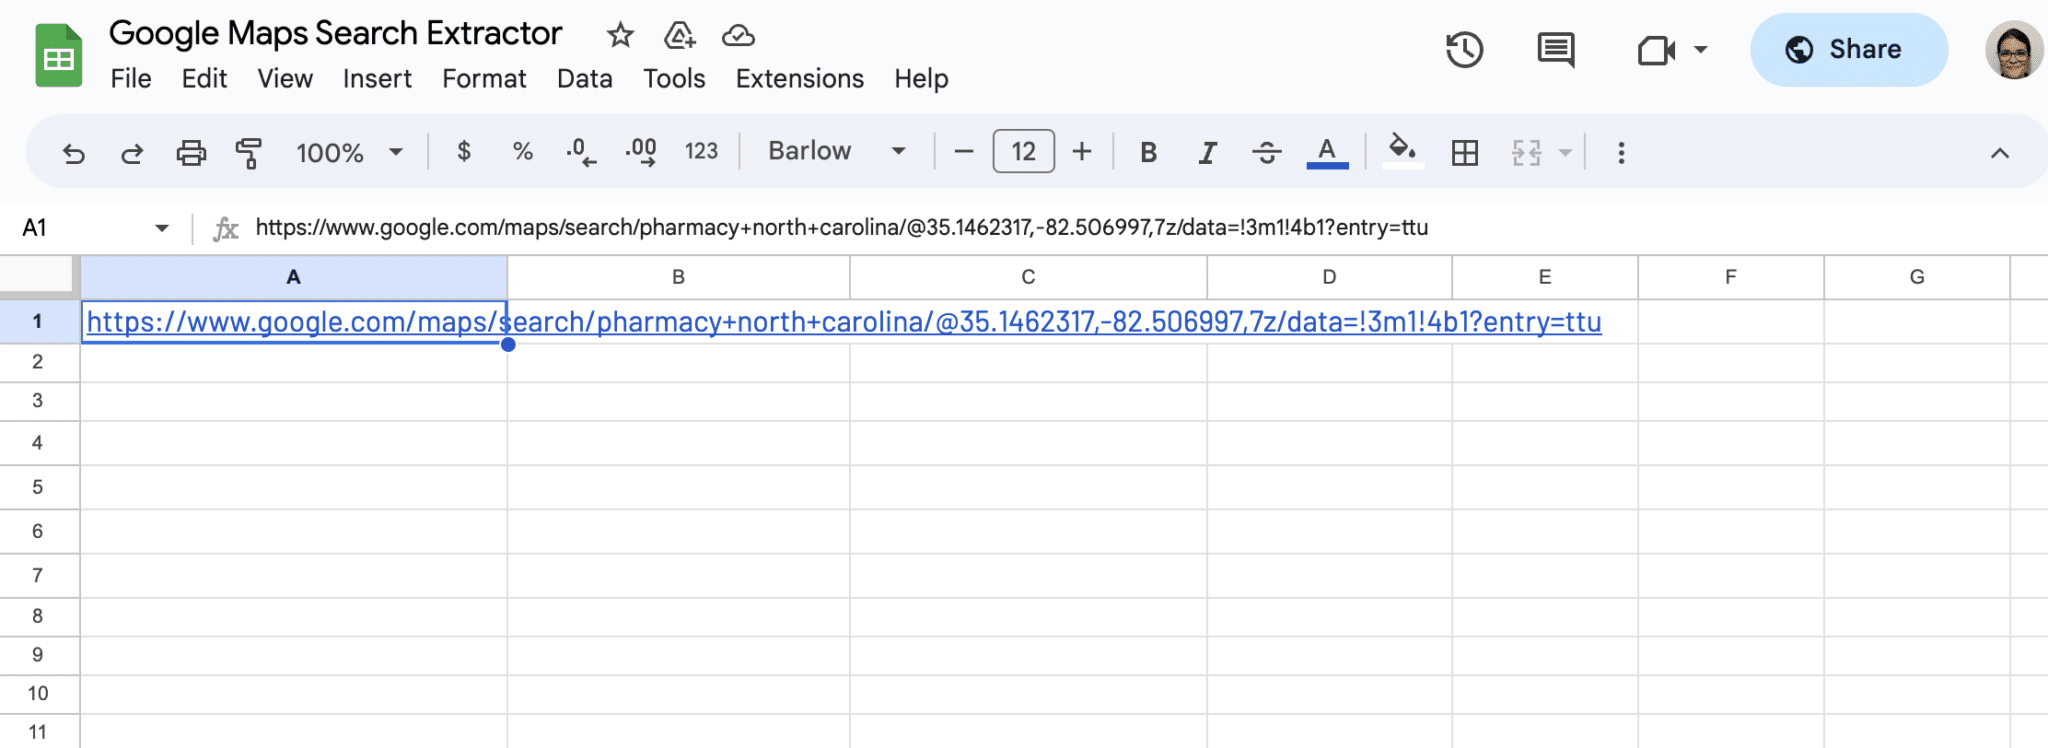Open the 100% zoom dropdown
The width and height of the screenshot is (2048, 748).
[x=349, y=153]
